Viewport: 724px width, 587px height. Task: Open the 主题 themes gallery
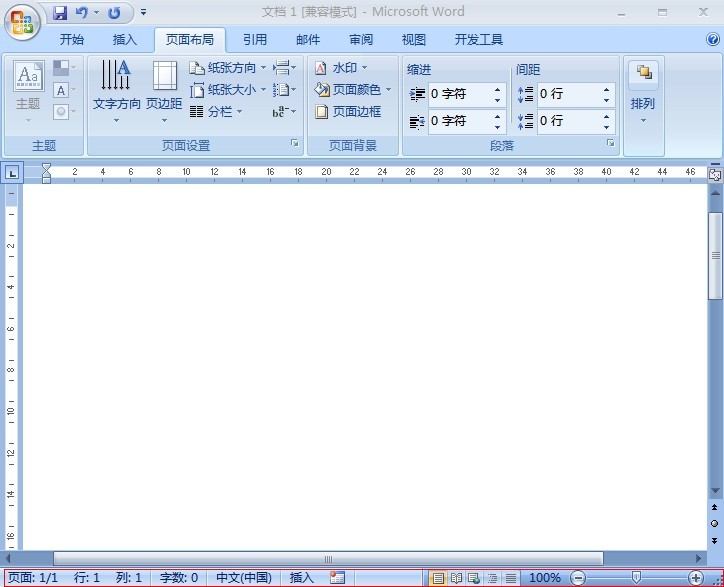point(28,92)
